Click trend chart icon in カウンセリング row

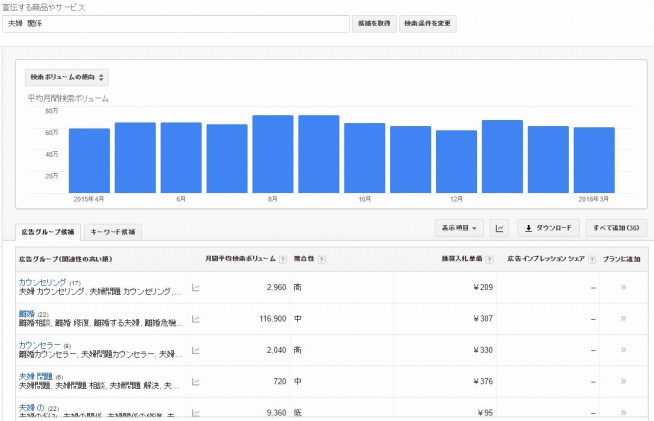[x=196, y=288]
